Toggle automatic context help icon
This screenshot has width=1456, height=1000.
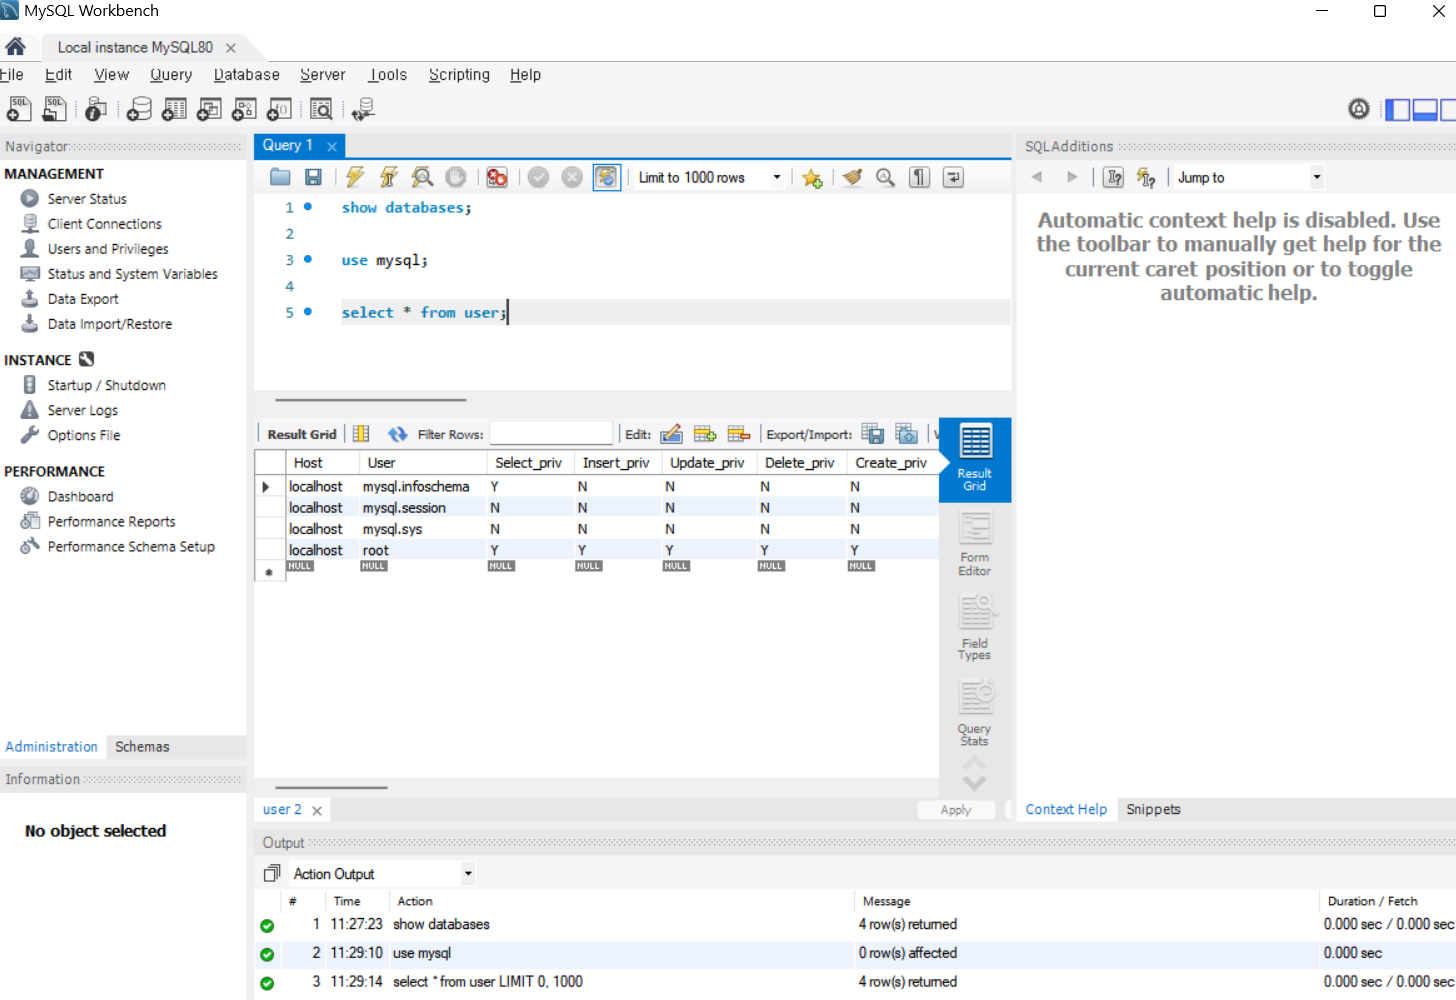point(1146,177)
